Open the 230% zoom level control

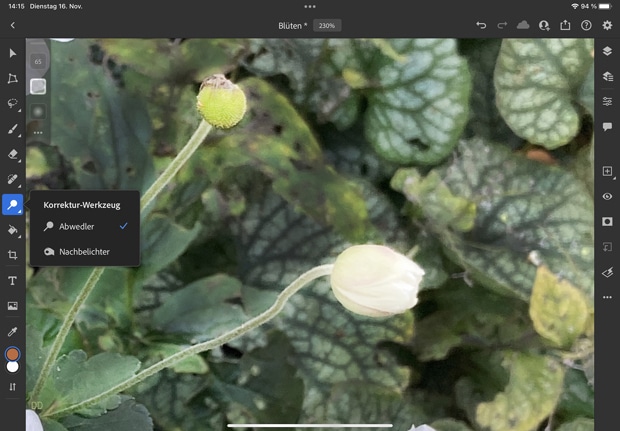tap(327, 25)
